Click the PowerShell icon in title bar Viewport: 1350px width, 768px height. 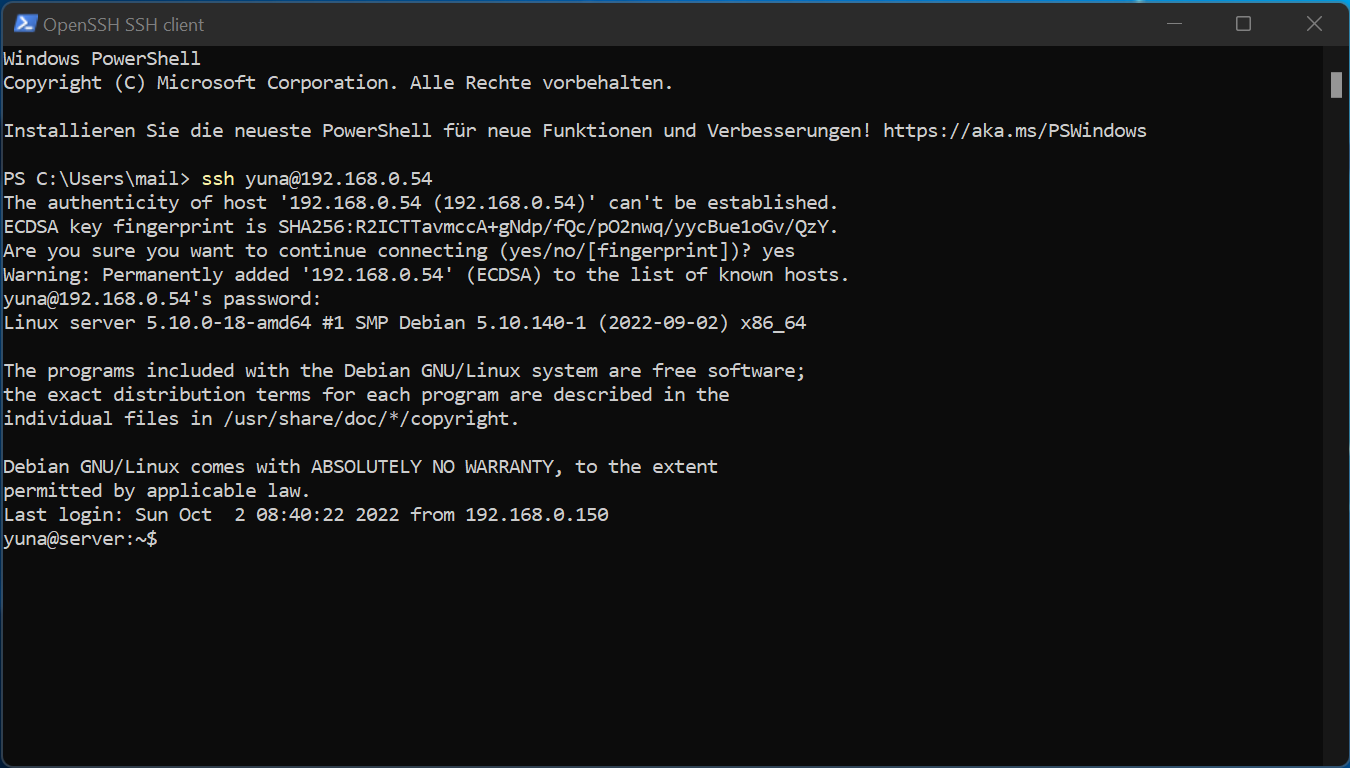click(25, 24)
